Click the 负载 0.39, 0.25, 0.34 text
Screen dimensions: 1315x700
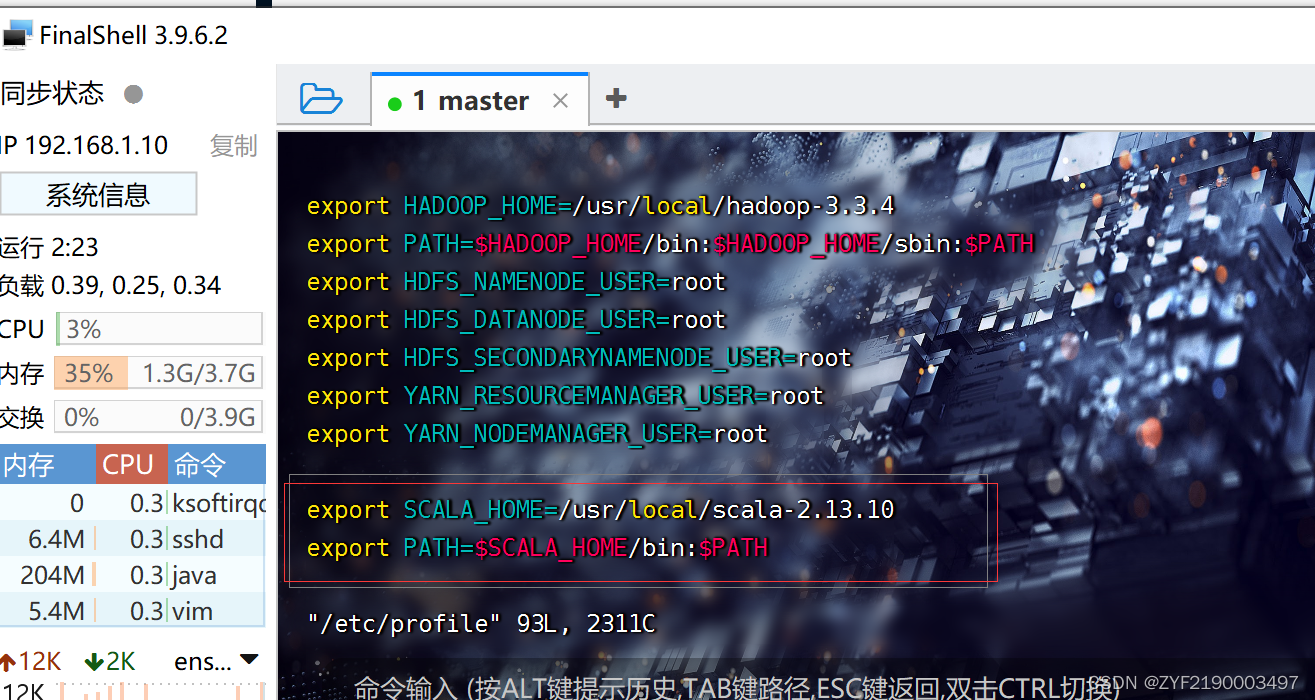[x=110, y=286]
